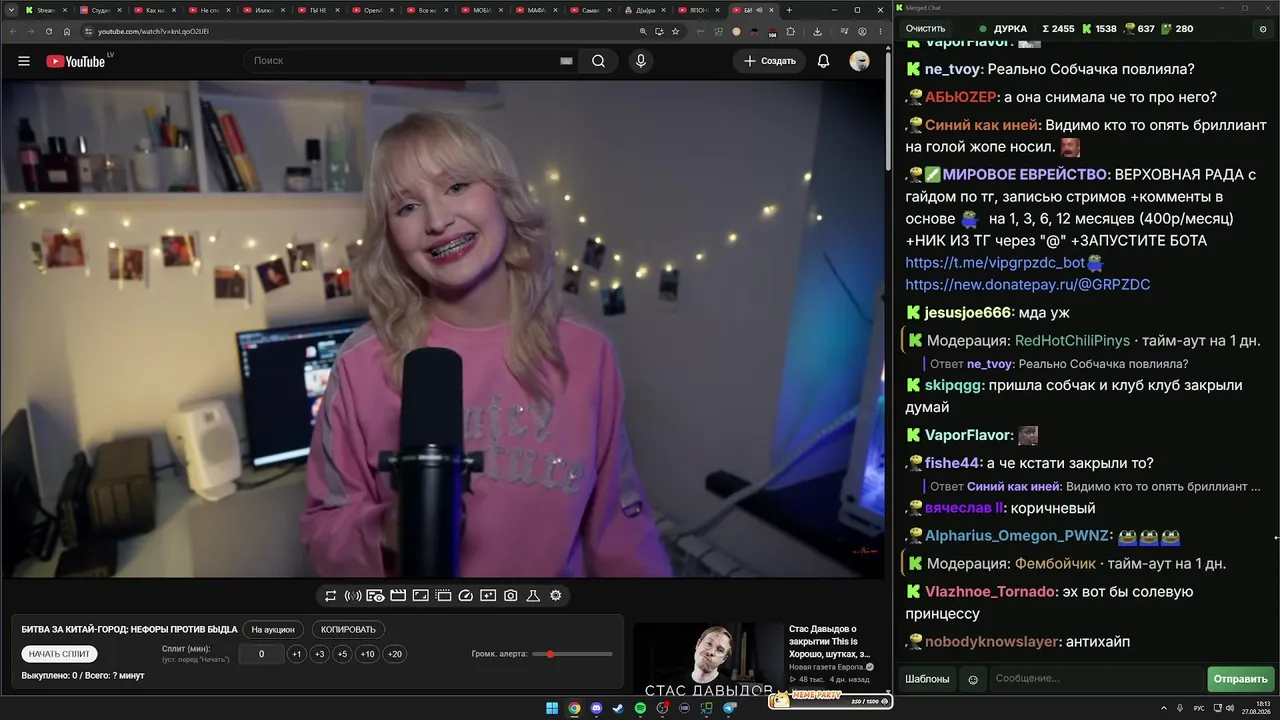Viewport: 1280px width, 720px height.
Task: Open Chrome from the taskbar
Action: [574, 708]
